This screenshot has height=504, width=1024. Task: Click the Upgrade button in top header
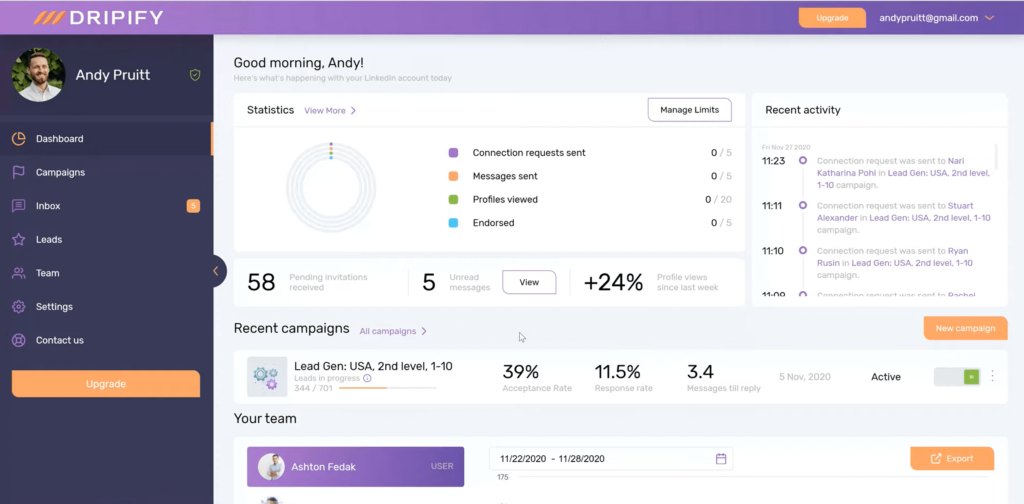[x=832, y=18]
